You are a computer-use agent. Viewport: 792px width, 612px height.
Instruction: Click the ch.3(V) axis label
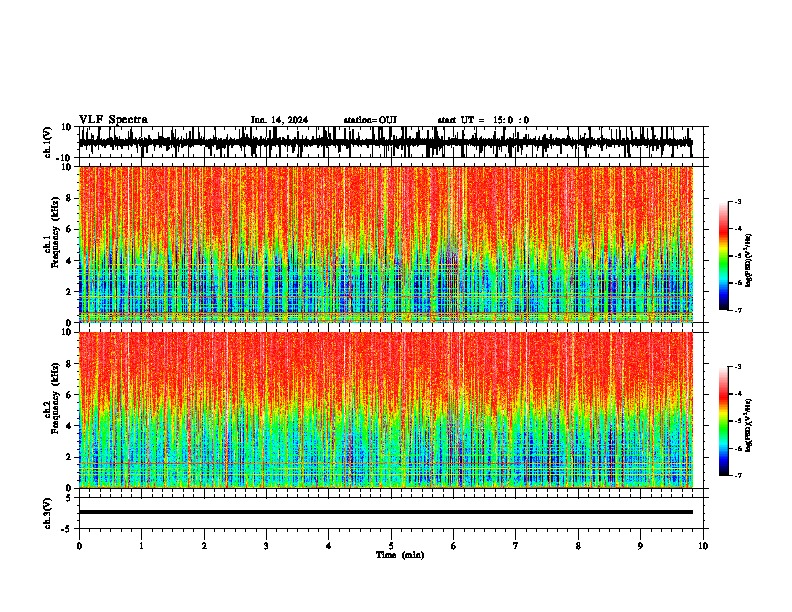(48, 513)
